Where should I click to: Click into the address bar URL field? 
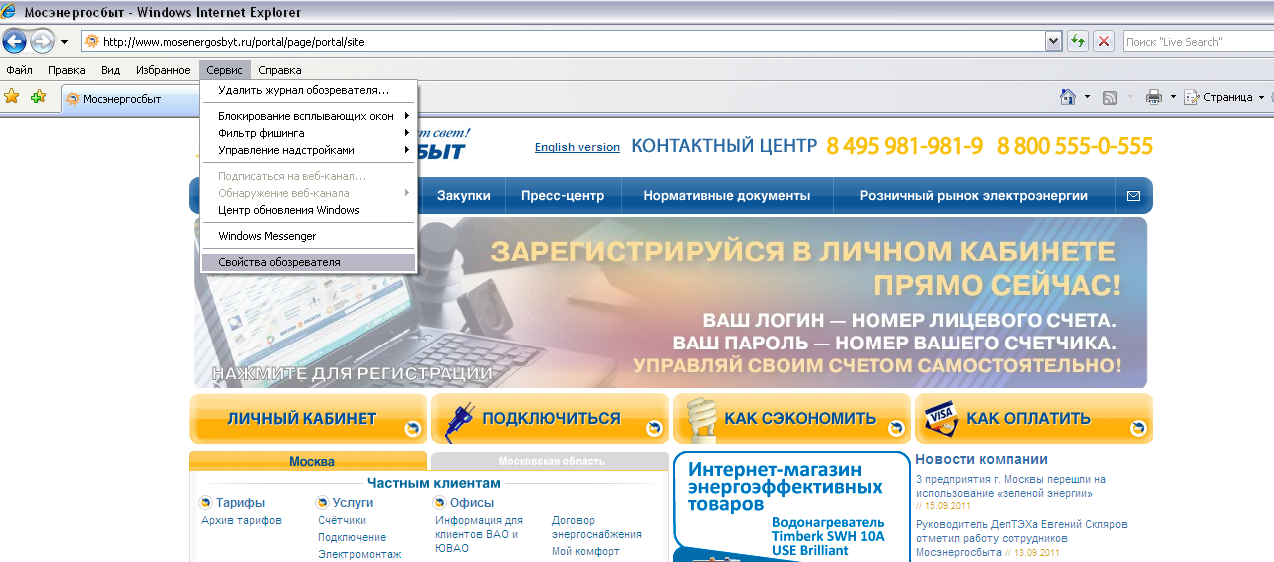(x=570, y=41)
